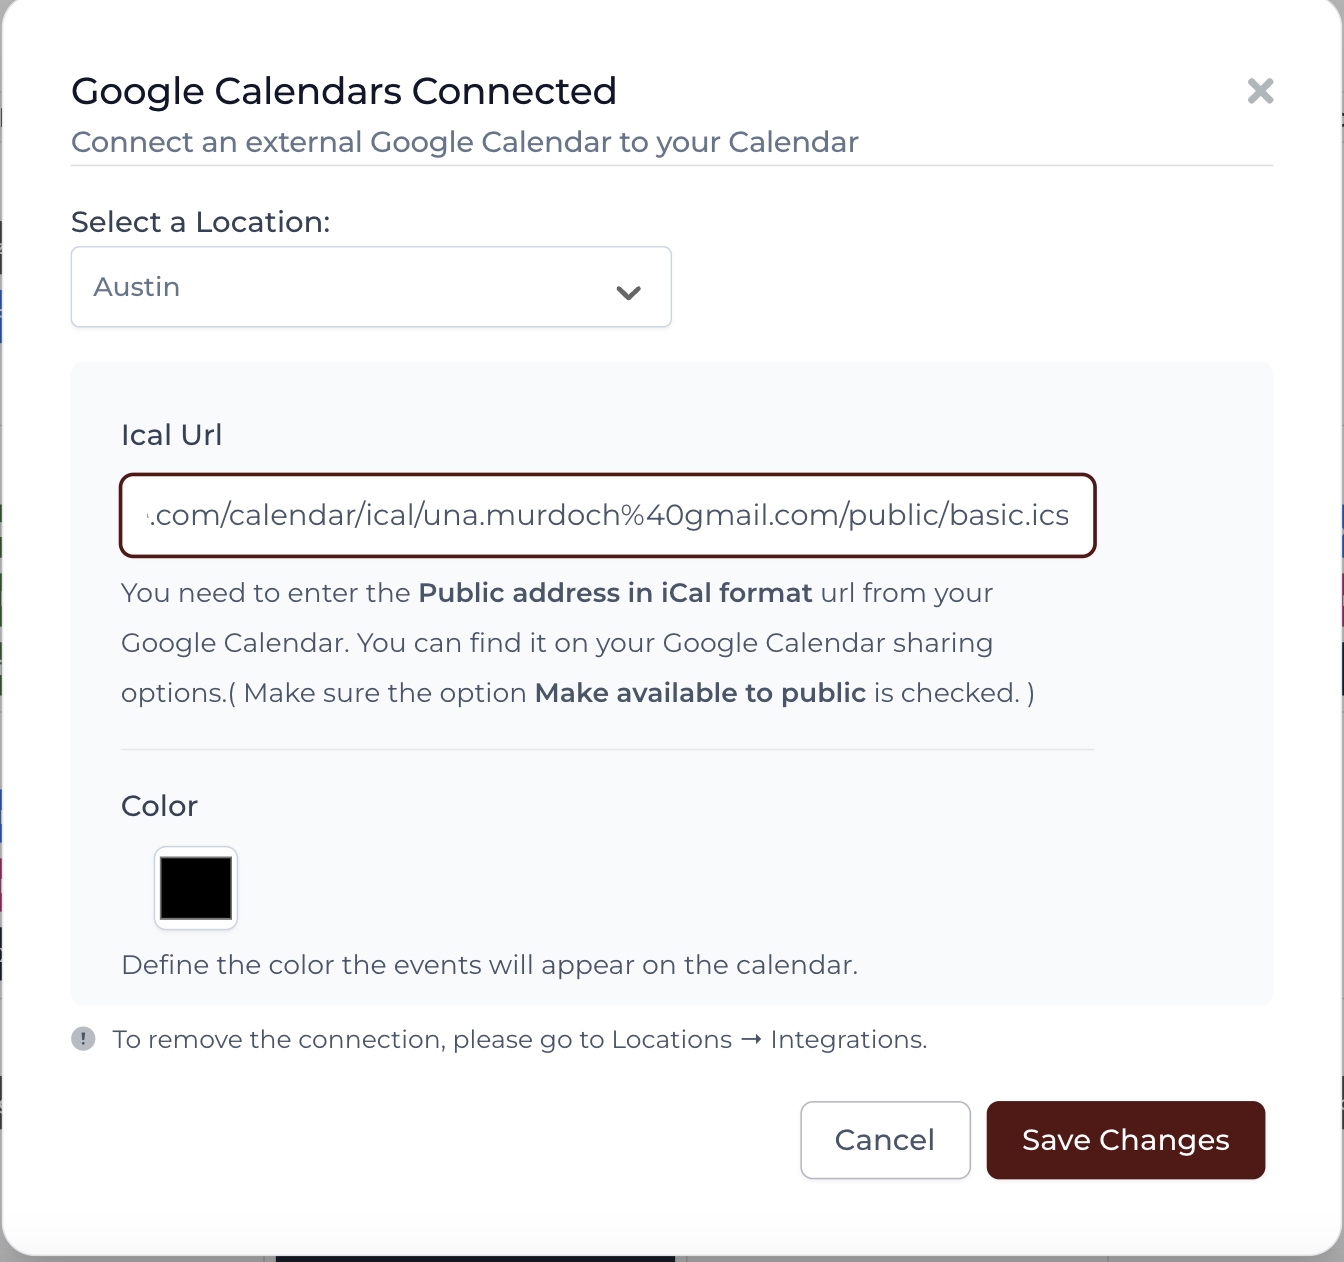Click the Cancel button
Image resolution: width=1344 pixels, height=1262 pixels.
point(885,1140)
